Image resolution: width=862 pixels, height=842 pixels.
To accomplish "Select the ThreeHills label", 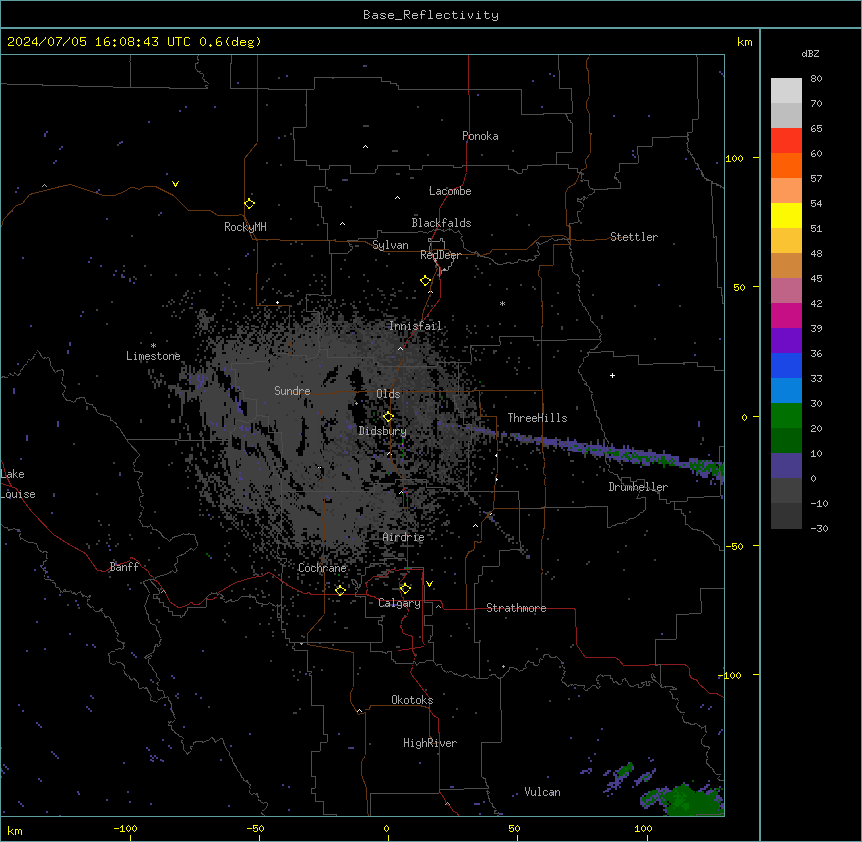I will pos(537,418).
